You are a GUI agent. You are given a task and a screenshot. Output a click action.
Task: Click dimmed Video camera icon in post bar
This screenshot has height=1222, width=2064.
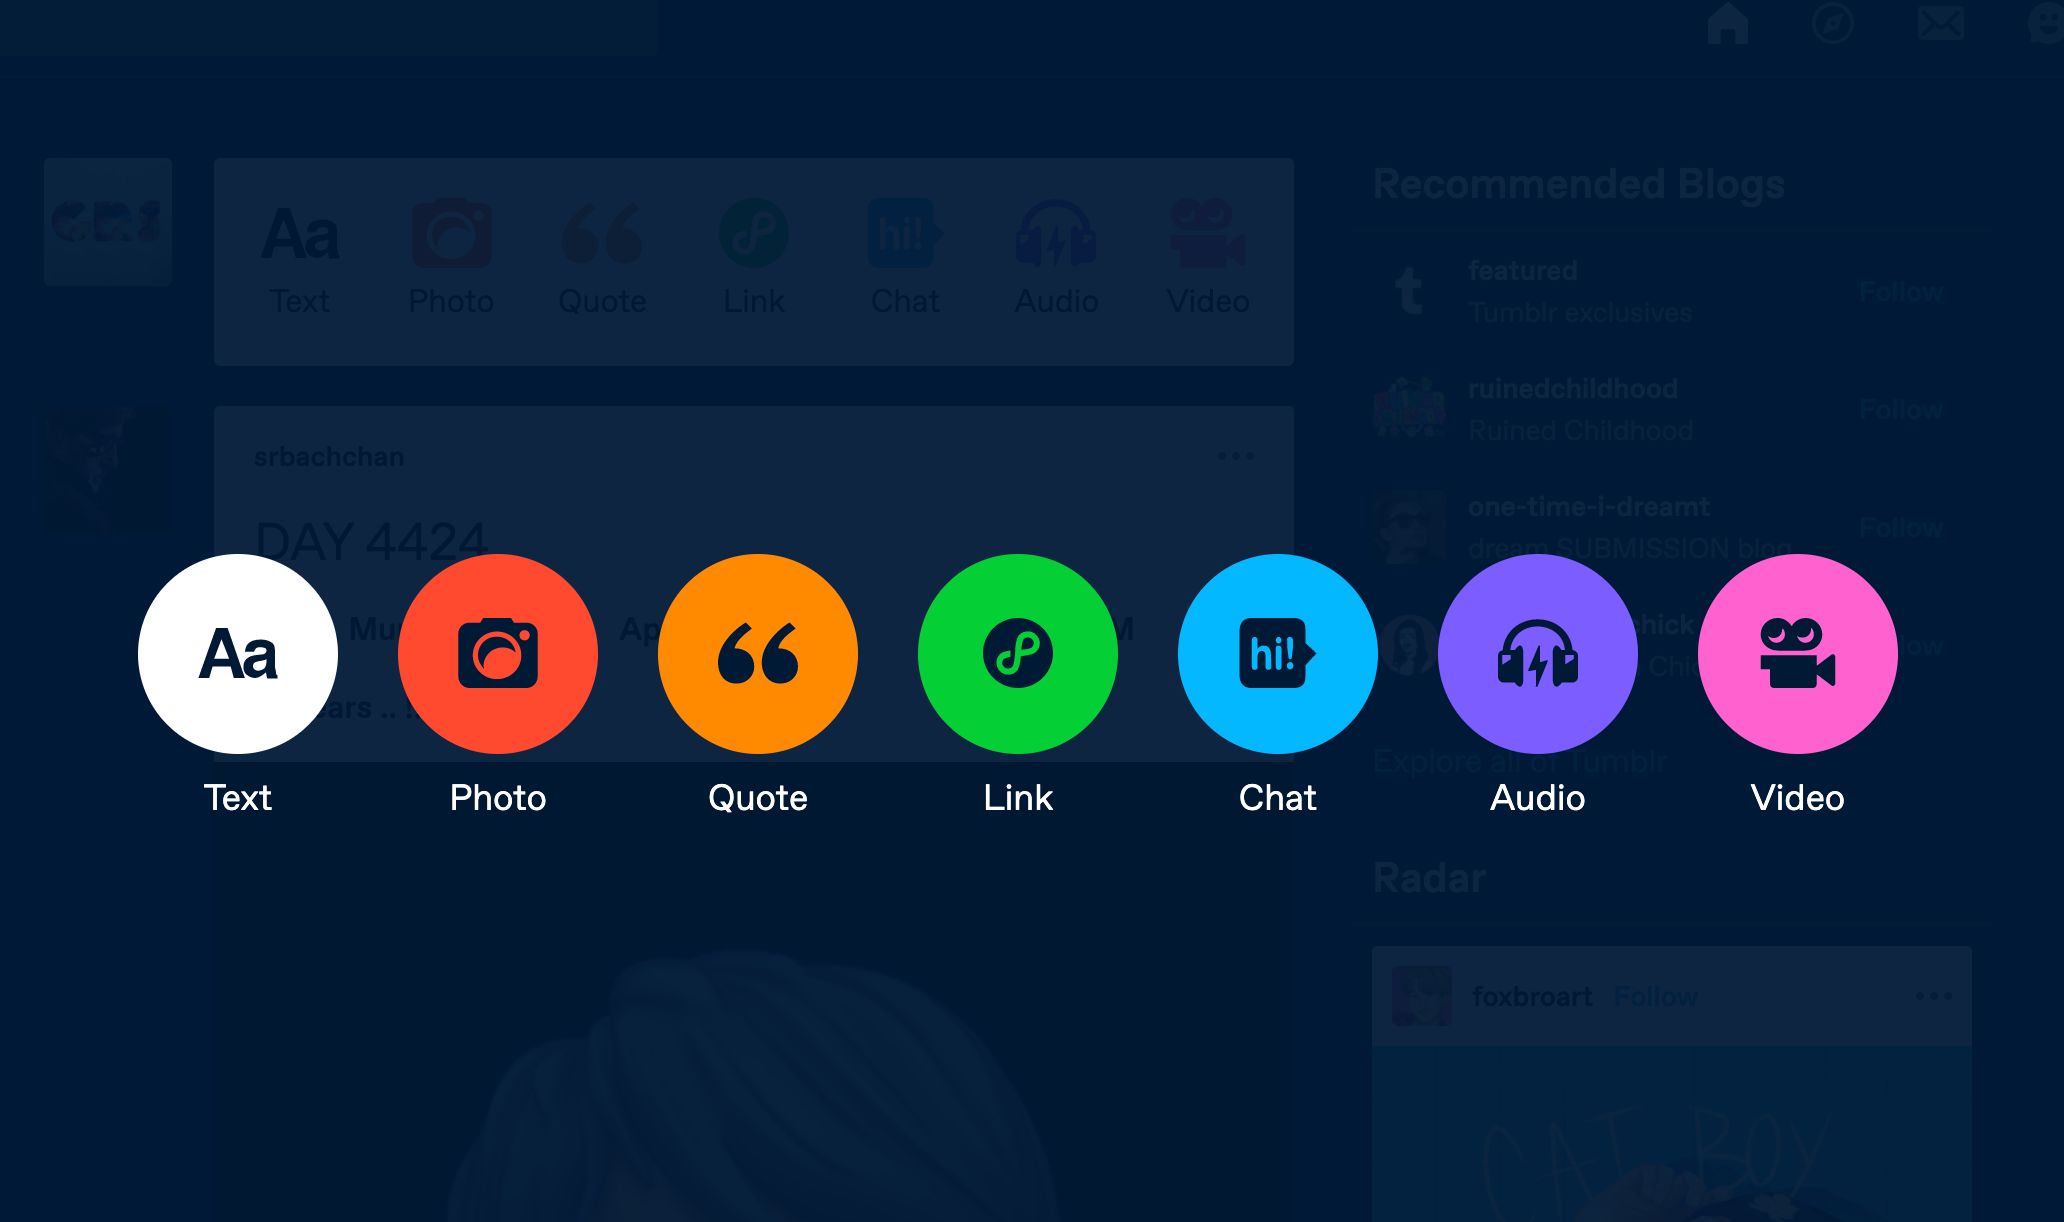pyautogui.click(x=1208, y=234)
